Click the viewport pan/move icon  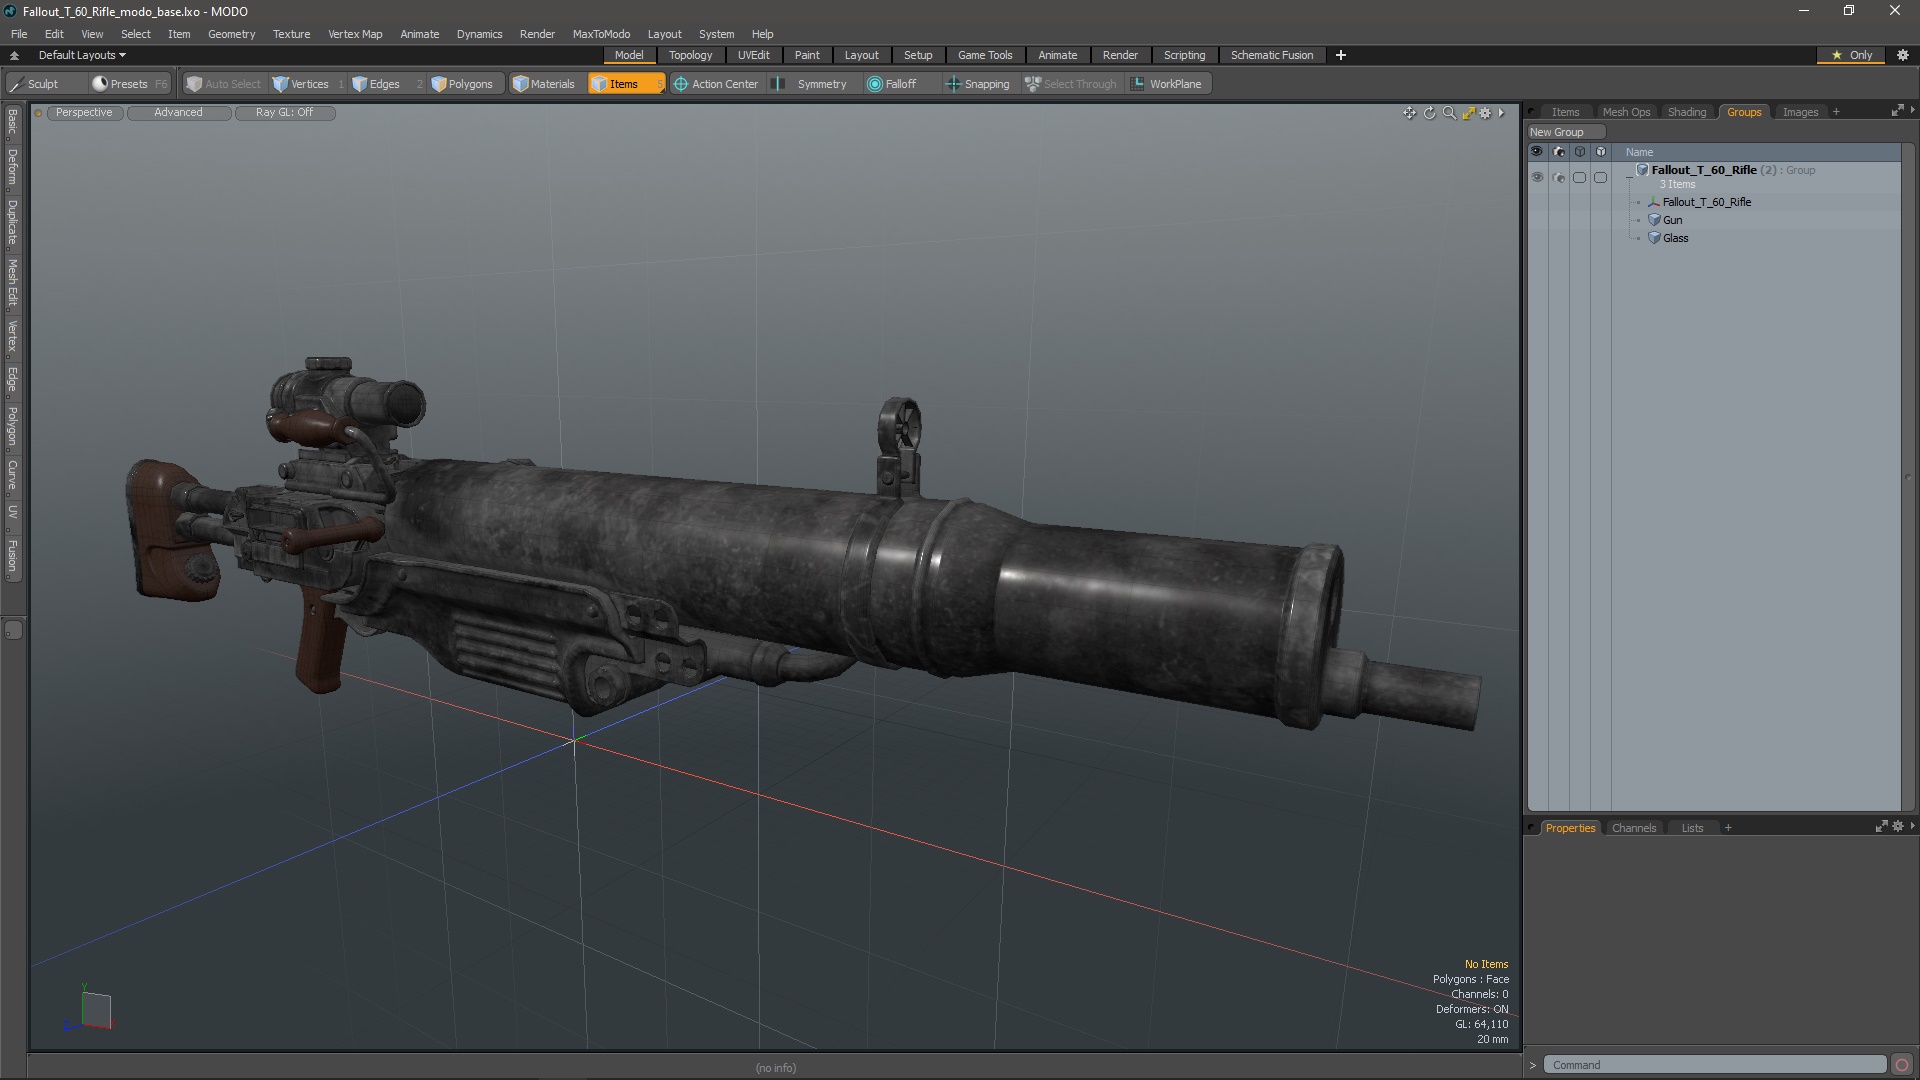click(x=1409, y=113)
